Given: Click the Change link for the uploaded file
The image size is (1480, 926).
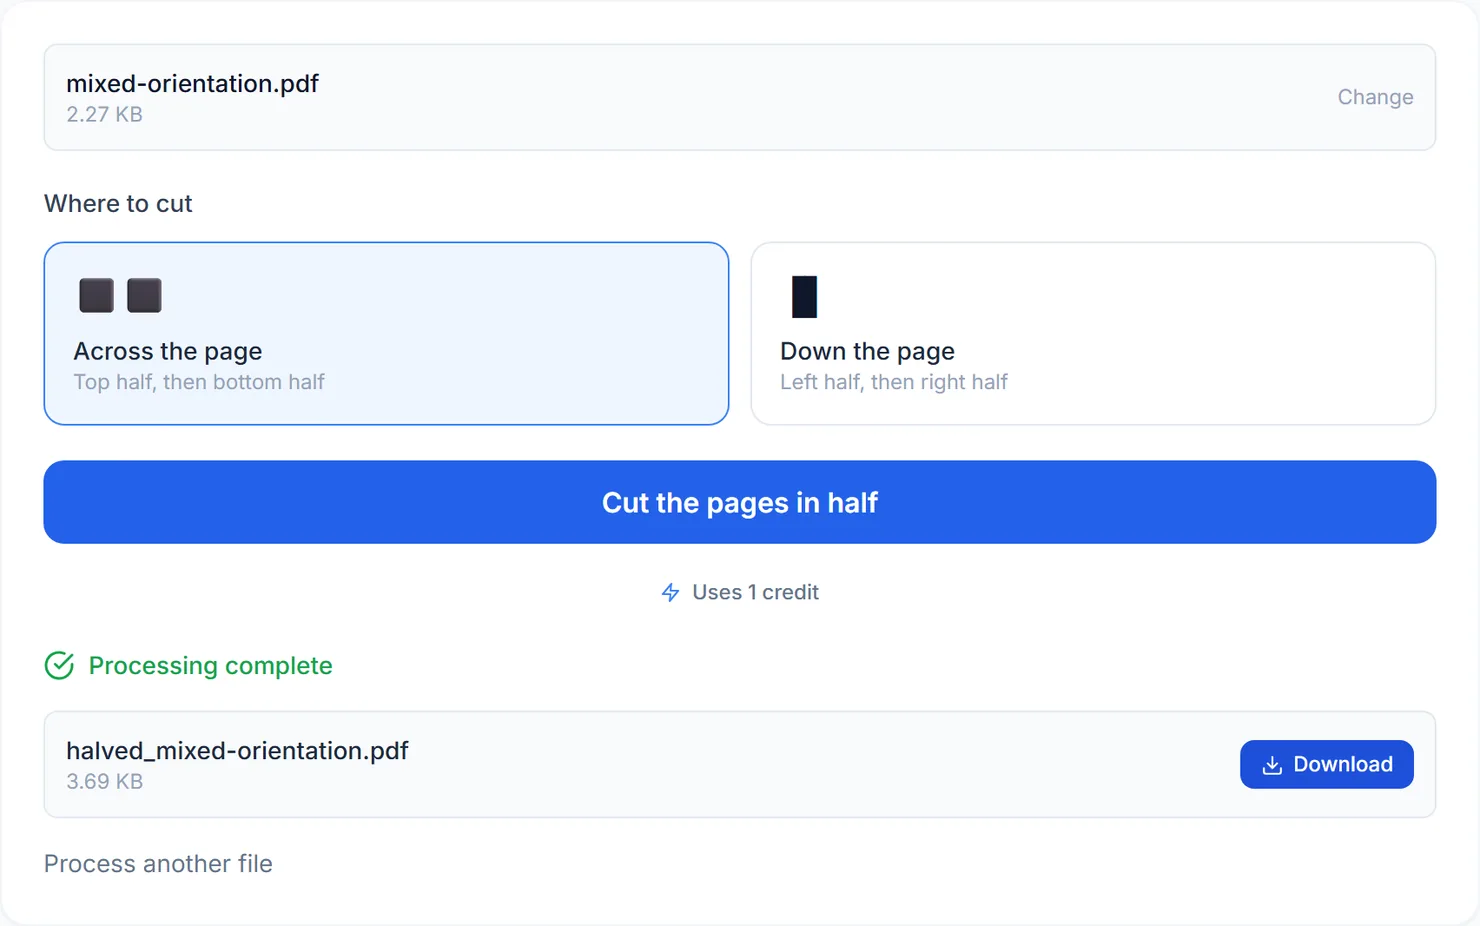Looking at the screenshot, I should [1375, 97].
